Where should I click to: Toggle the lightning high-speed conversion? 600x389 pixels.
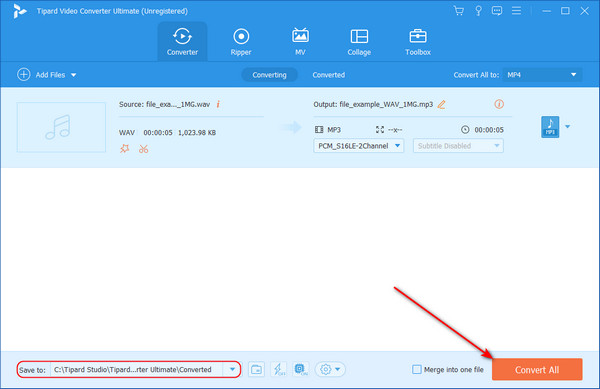(278, 369)
